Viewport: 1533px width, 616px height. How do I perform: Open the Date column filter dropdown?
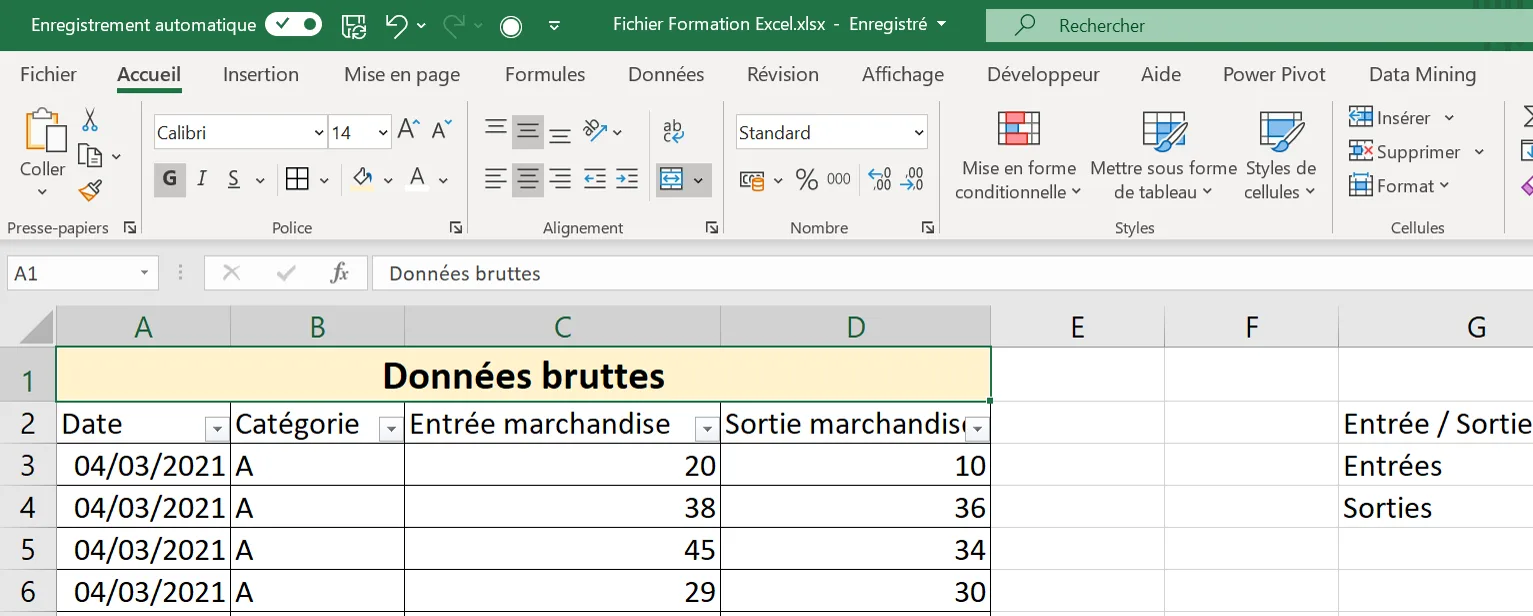(x=216, y=430)
